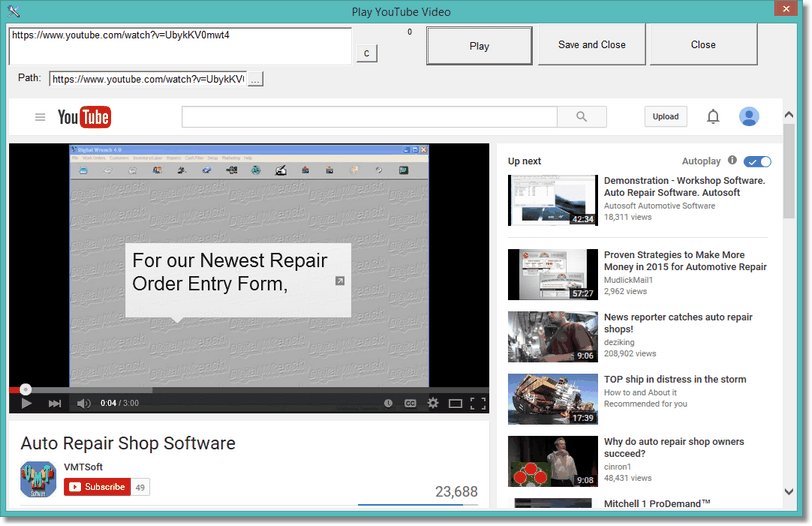Open 'News reporter catches auto repair shops' thumbnail
812x526 pixels.
coord(552,336)
